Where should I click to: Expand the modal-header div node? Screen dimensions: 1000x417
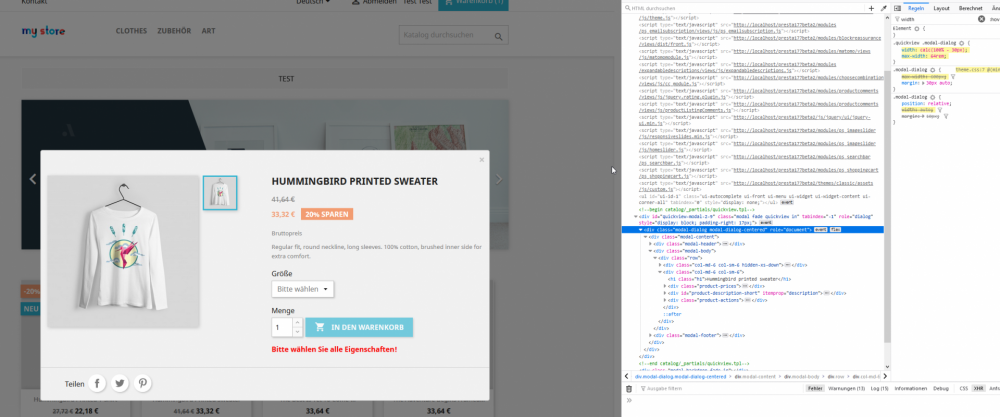(x=651, y=244)
